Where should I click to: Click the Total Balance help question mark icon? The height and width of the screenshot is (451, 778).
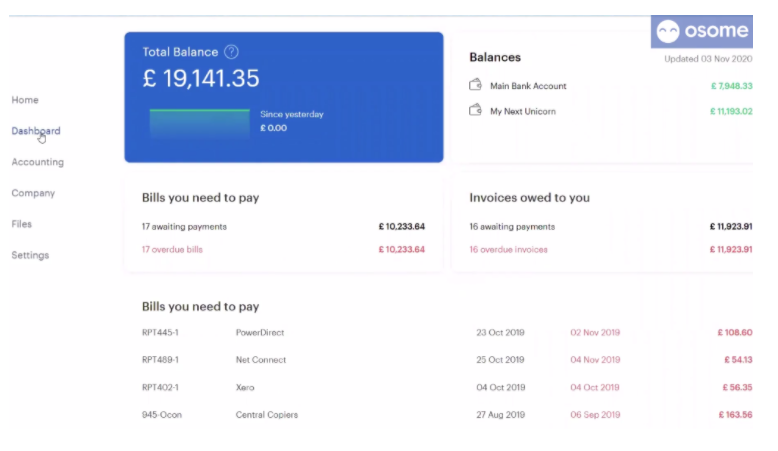[x=231, y=52]
